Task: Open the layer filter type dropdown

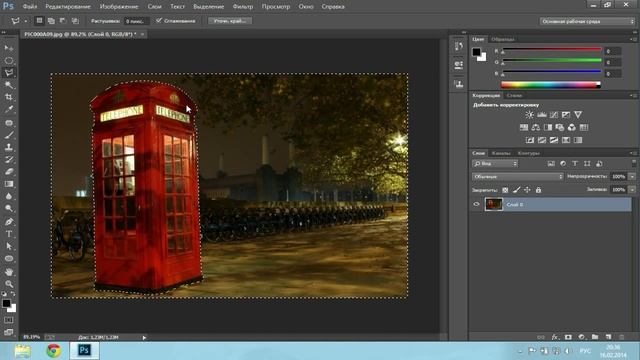Action: pyautogui.click(x=495, y=164)
